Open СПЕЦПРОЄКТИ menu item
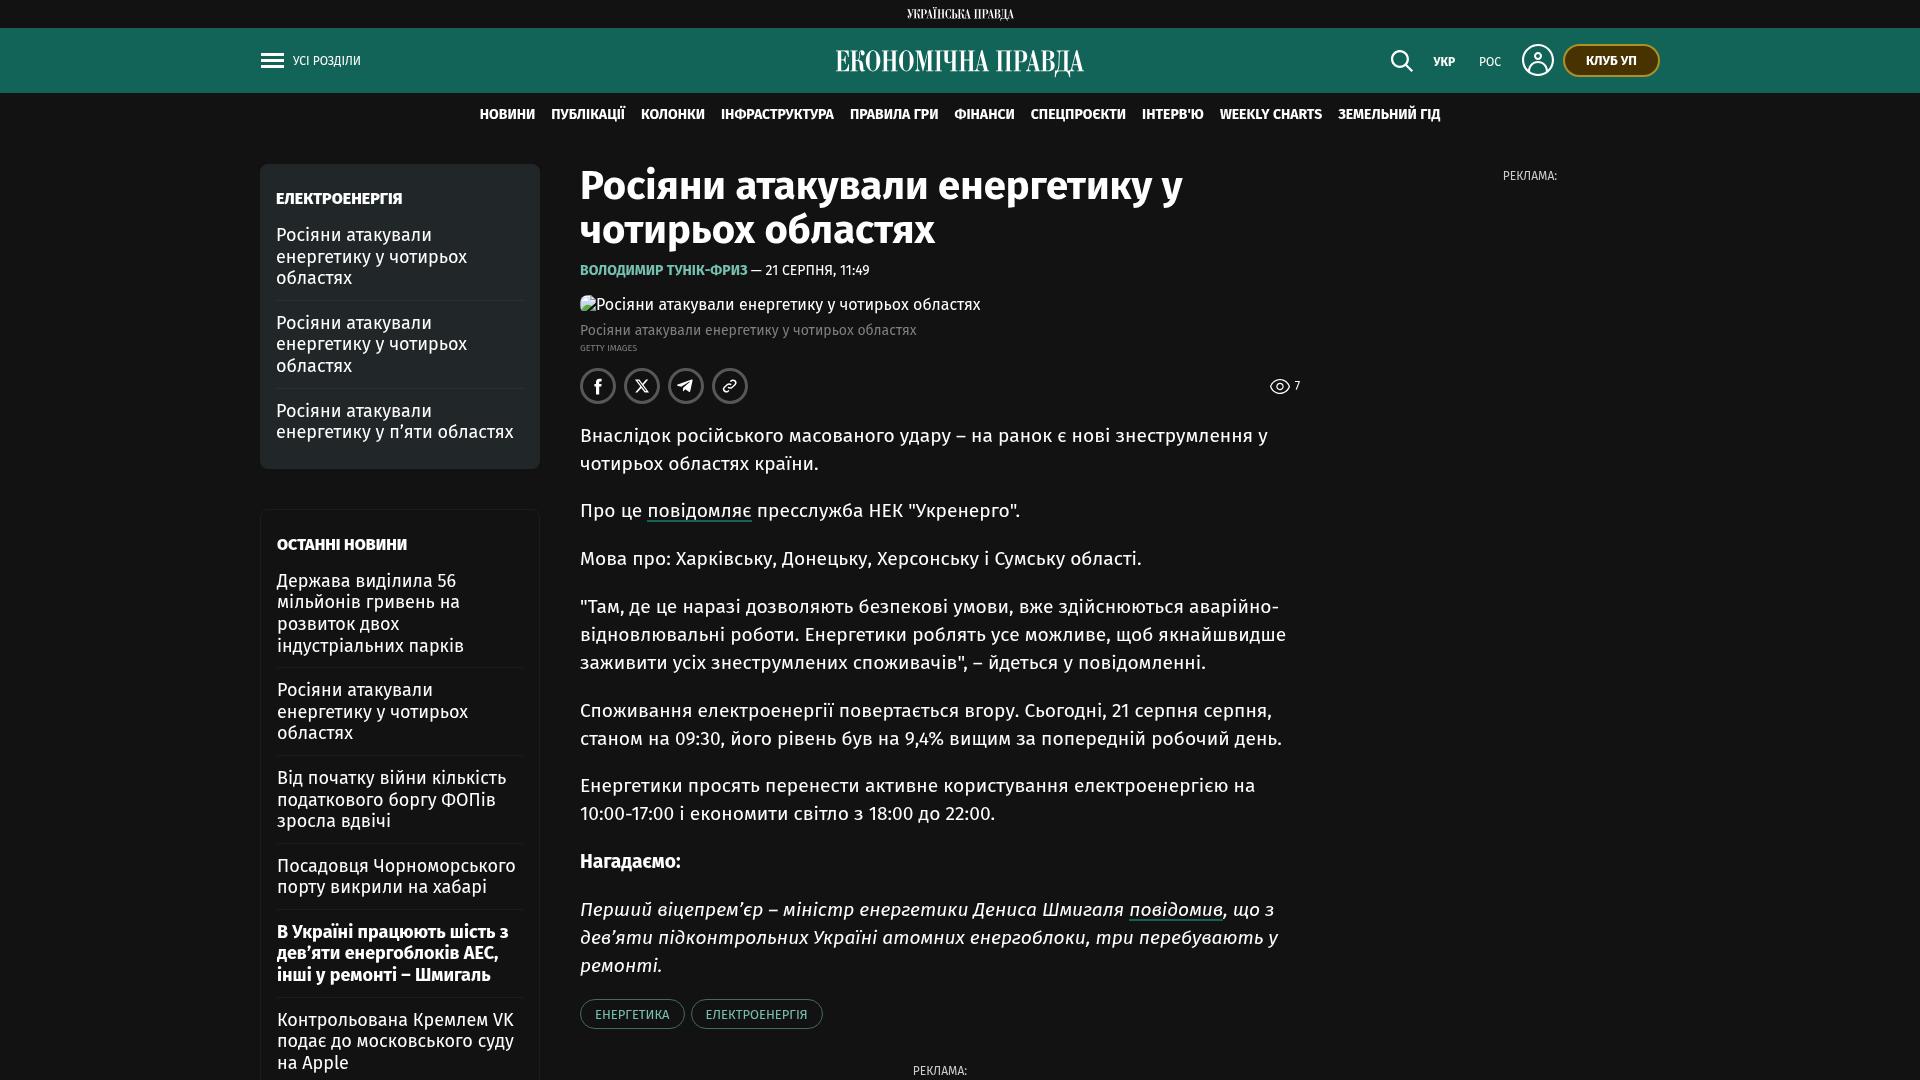 point(1078,115)
